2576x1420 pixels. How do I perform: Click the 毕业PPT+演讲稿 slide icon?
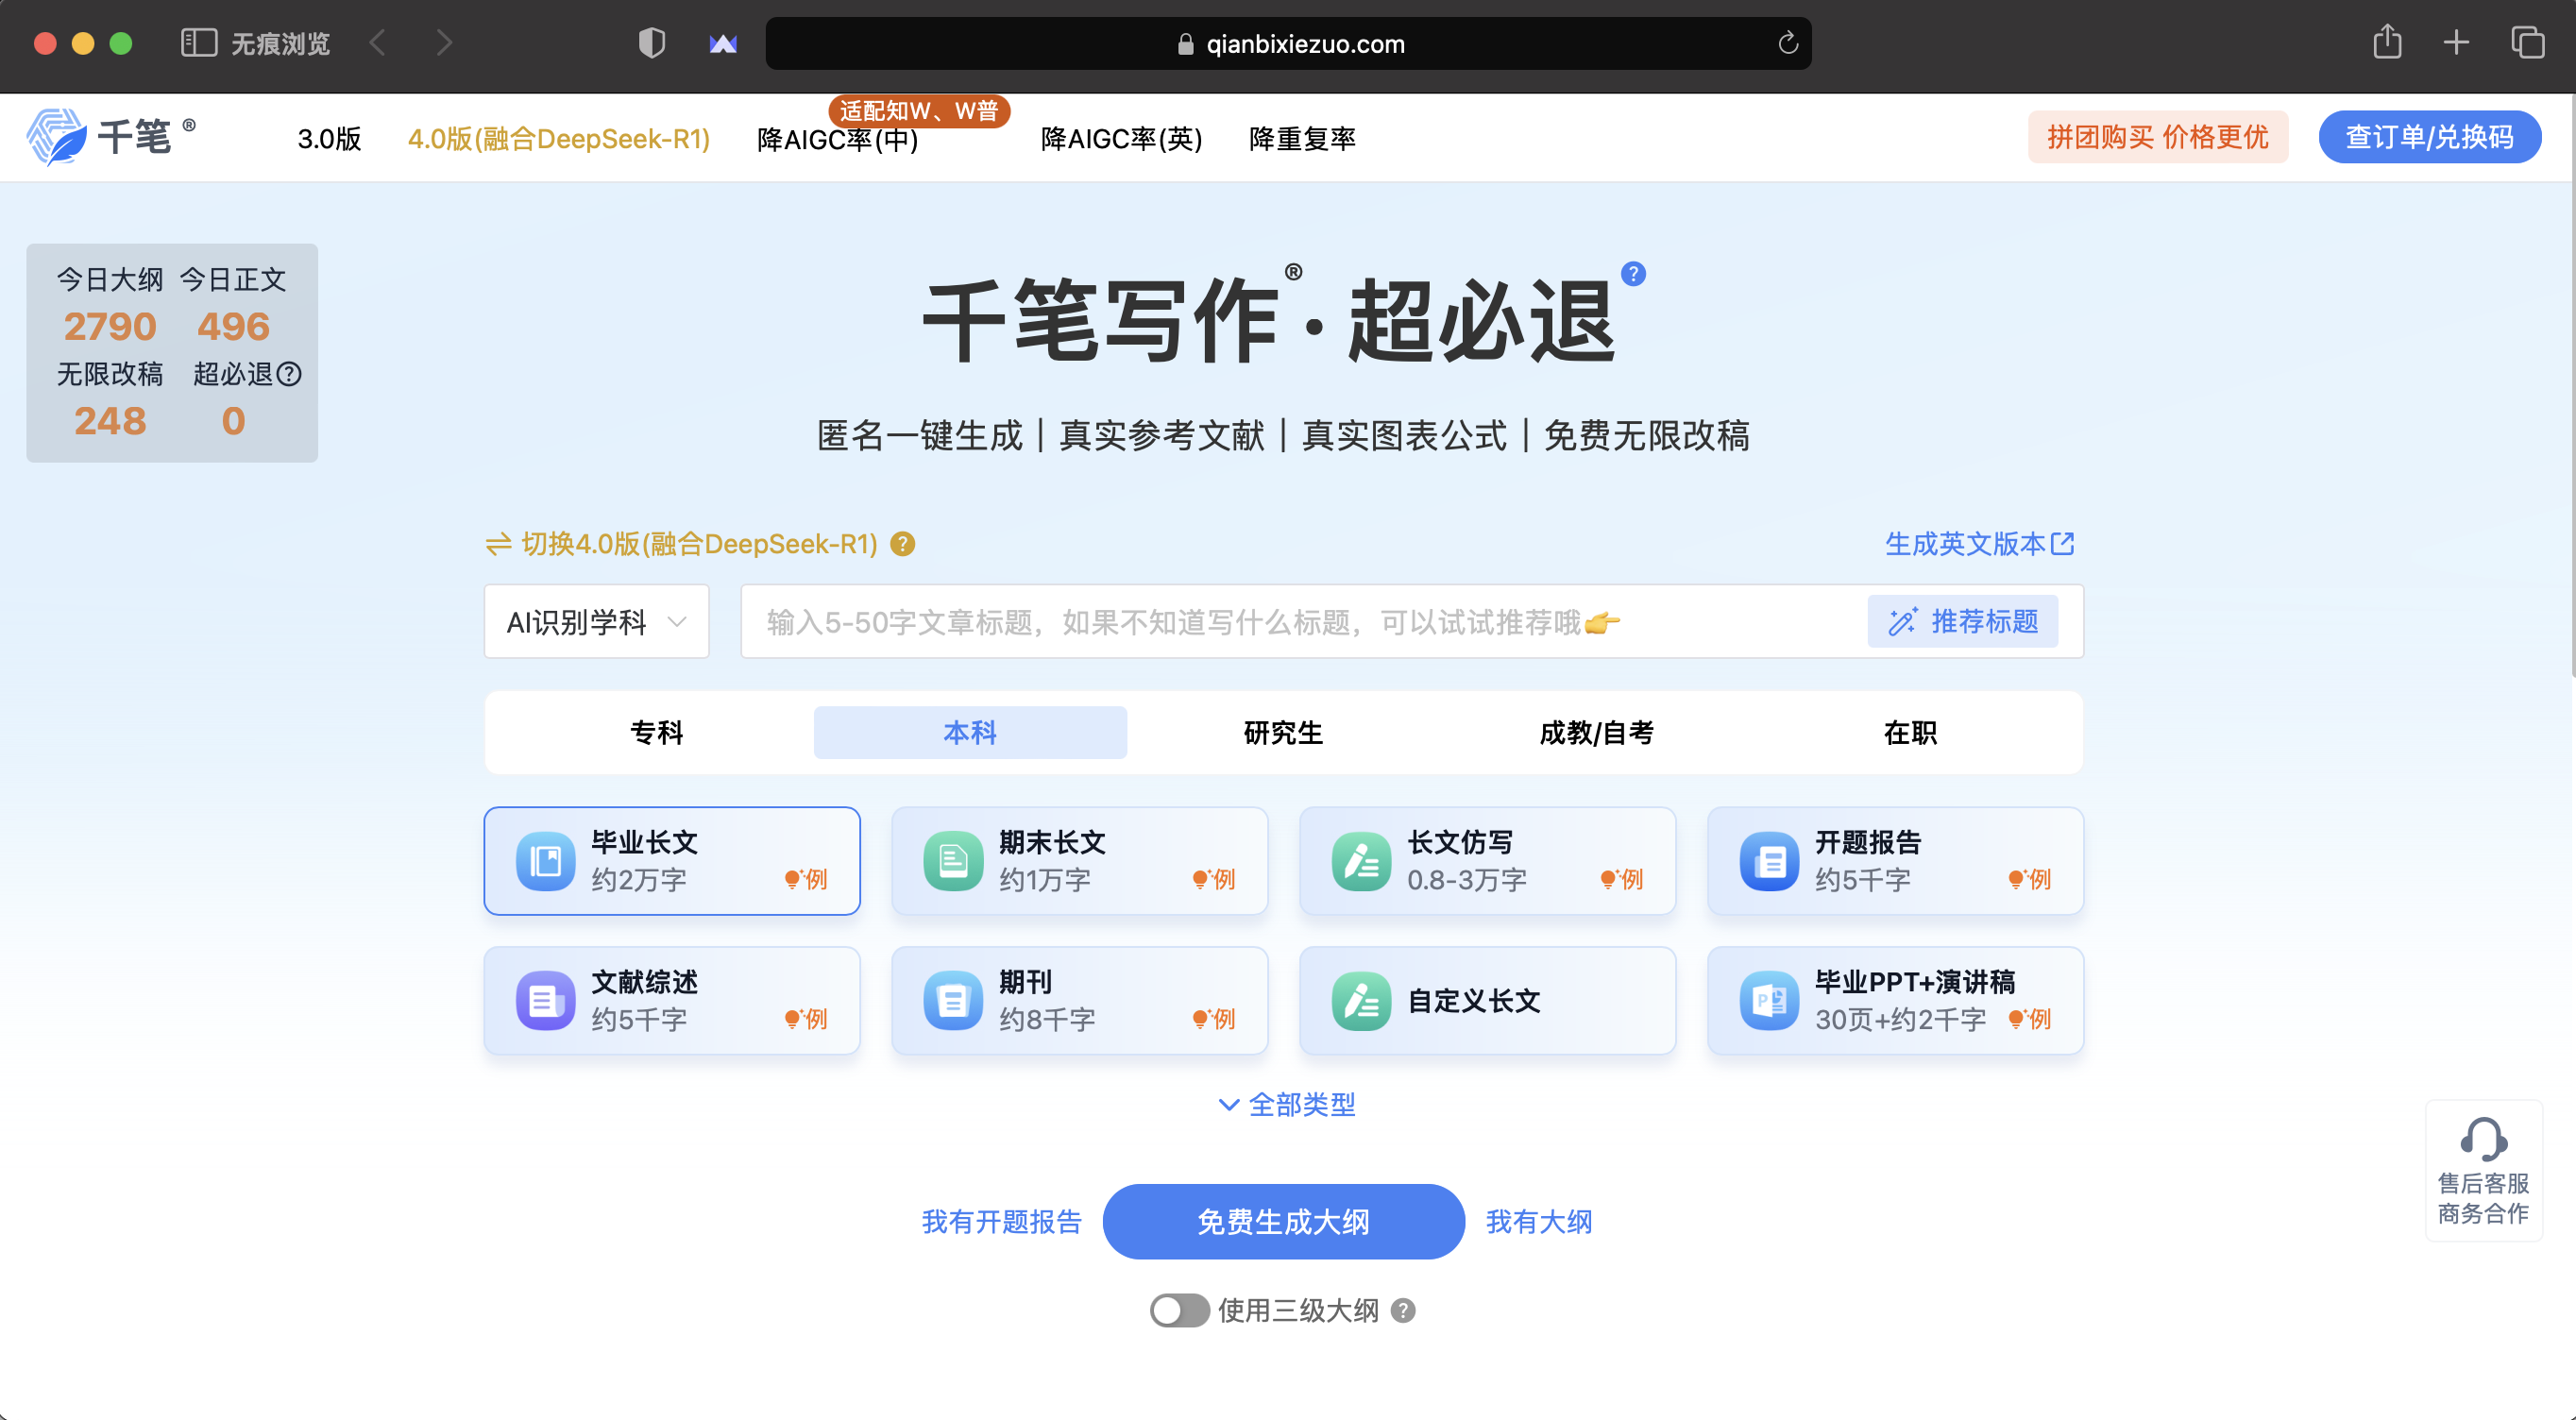pyautogui.click(x=1770, y=1001)
